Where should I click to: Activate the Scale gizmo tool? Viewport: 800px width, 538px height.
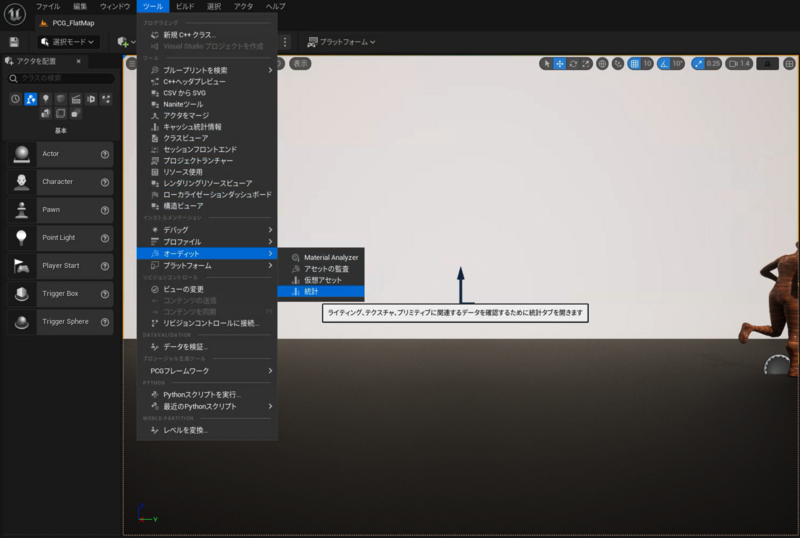tap(586, 64)
